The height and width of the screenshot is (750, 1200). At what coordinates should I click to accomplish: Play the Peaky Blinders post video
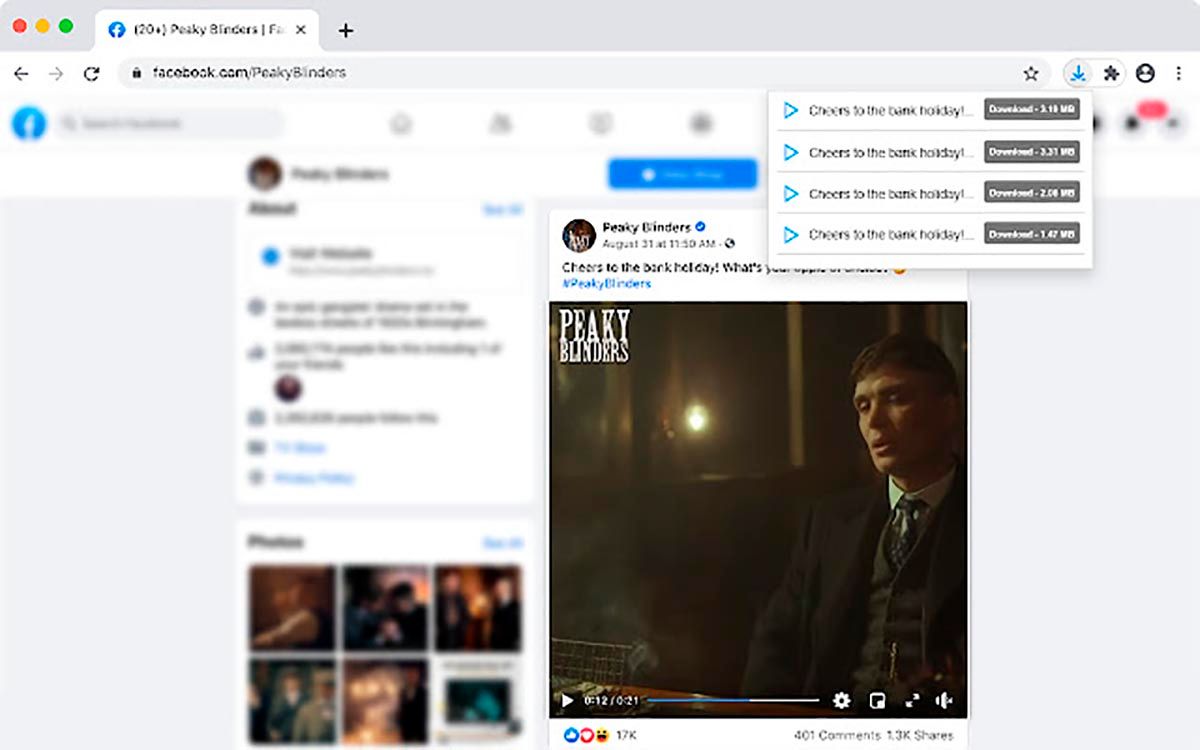point(567,701)
